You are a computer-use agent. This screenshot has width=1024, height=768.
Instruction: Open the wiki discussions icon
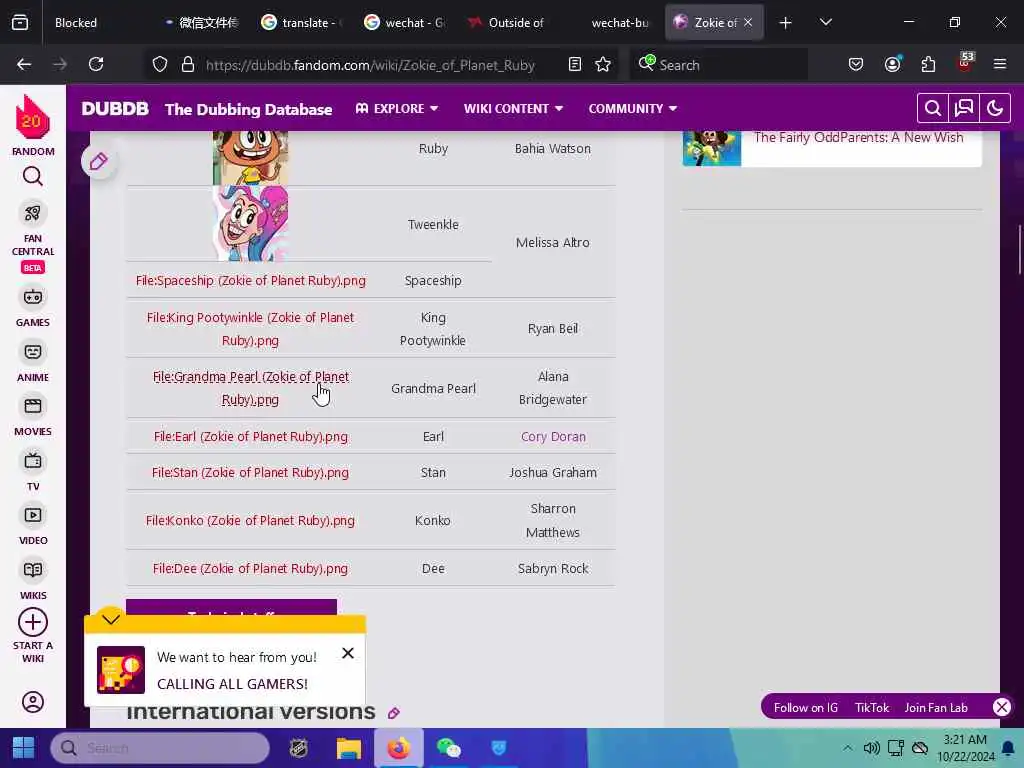[x=964, y=108]
